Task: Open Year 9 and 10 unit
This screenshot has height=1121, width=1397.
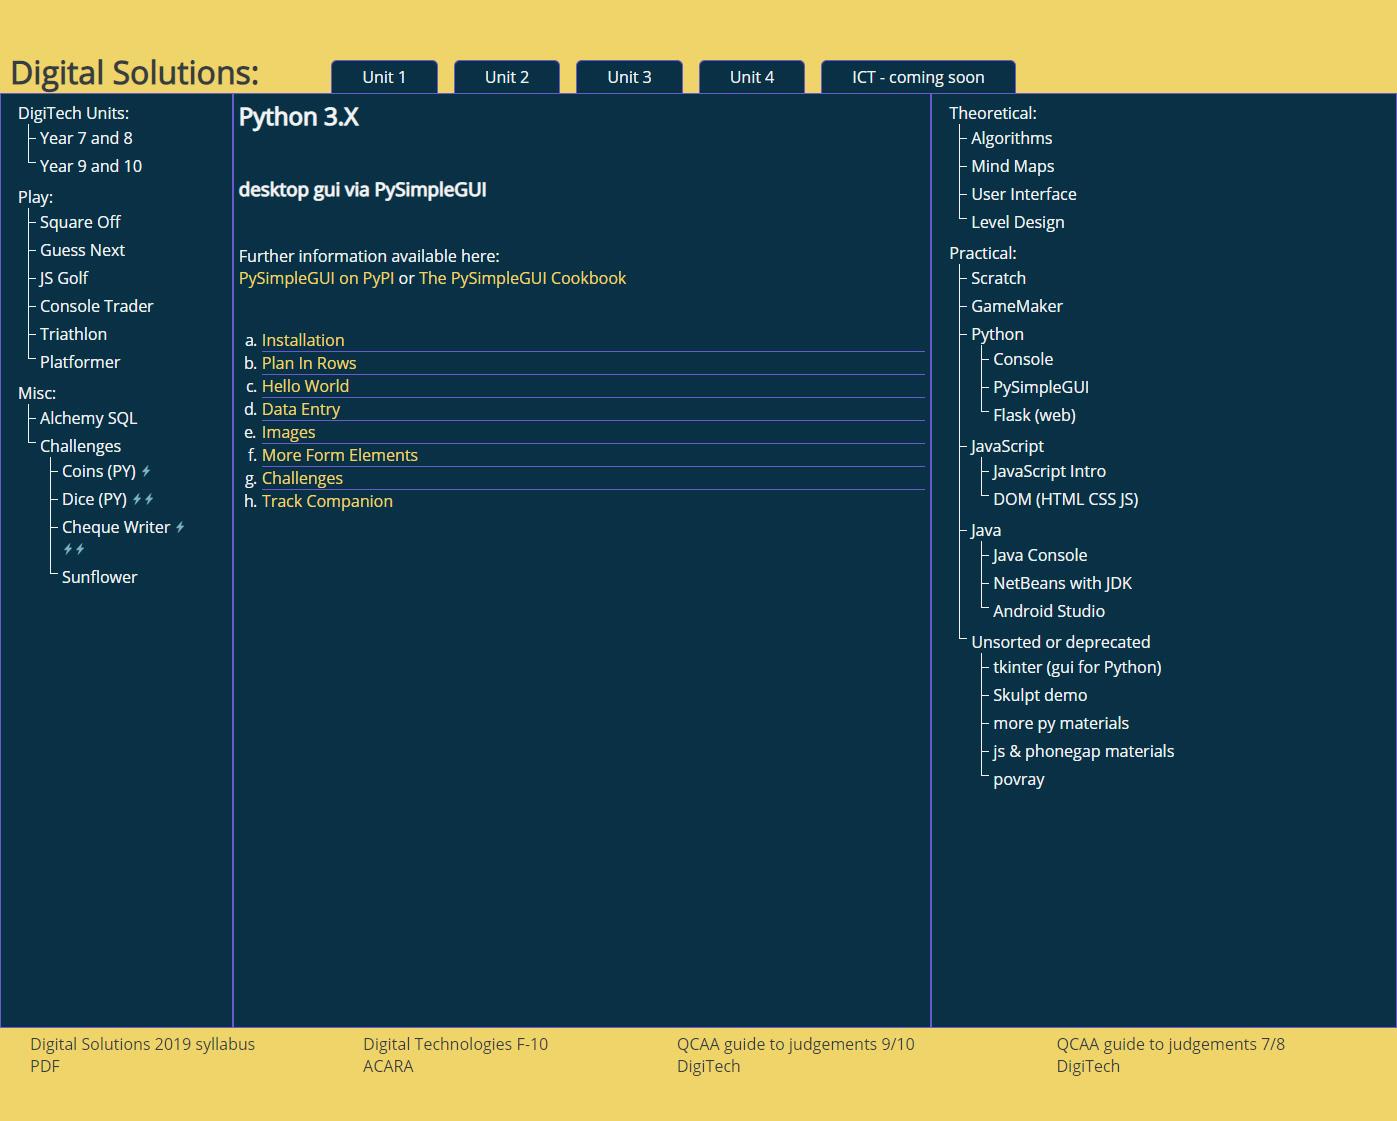Action: point(91,166)
